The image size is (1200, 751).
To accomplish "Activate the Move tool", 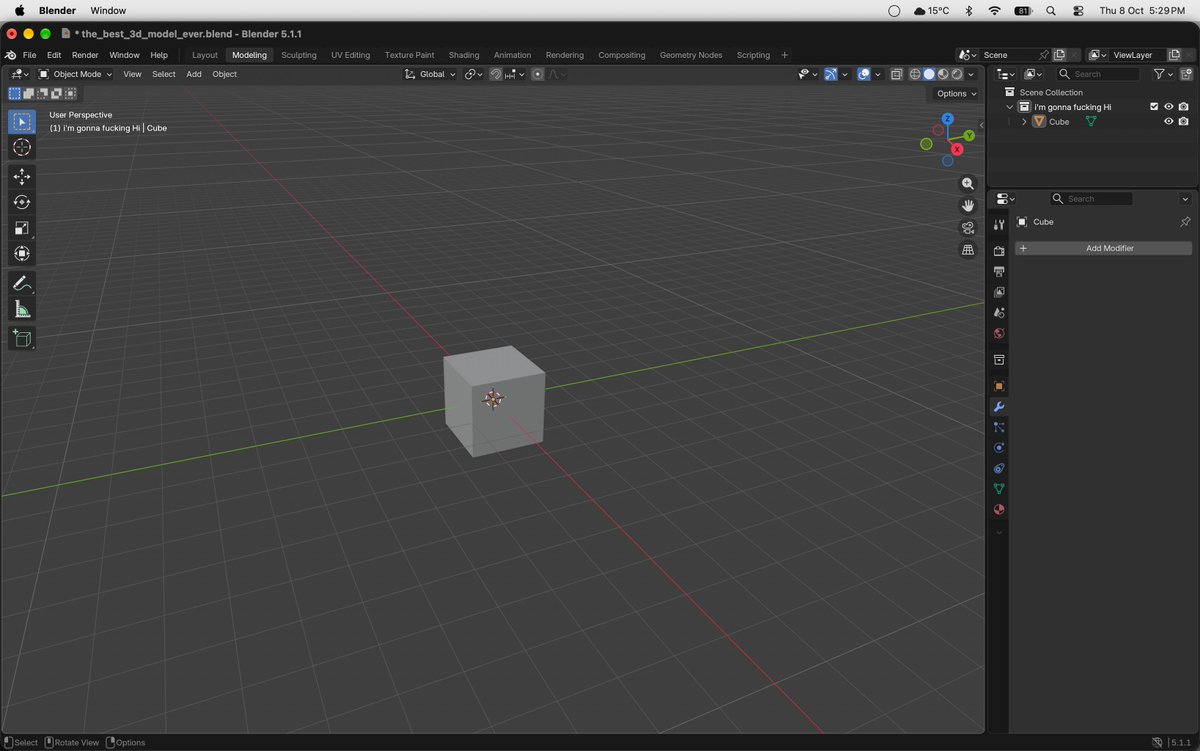I will 22,177.
